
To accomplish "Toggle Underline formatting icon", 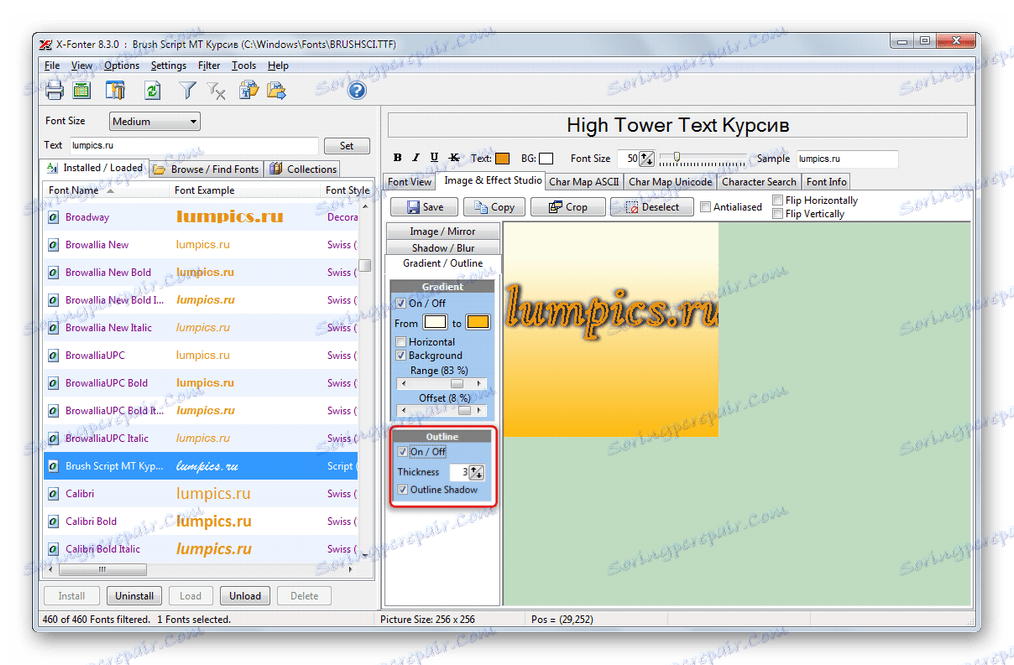I will 435,158.
